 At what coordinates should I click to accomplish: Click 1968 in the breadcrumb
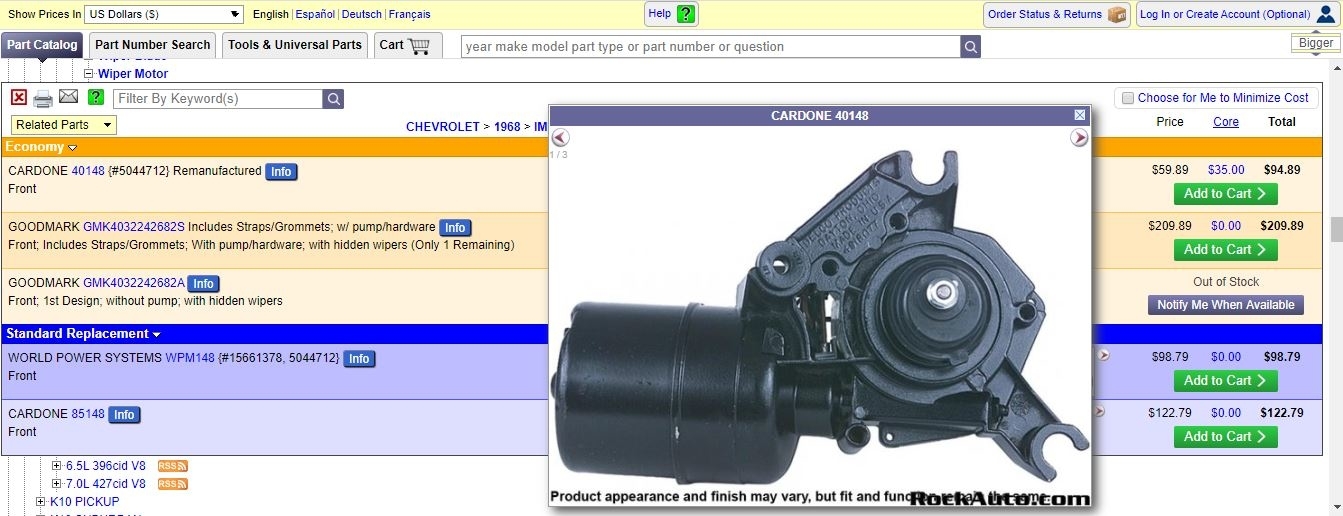(507, 127)
